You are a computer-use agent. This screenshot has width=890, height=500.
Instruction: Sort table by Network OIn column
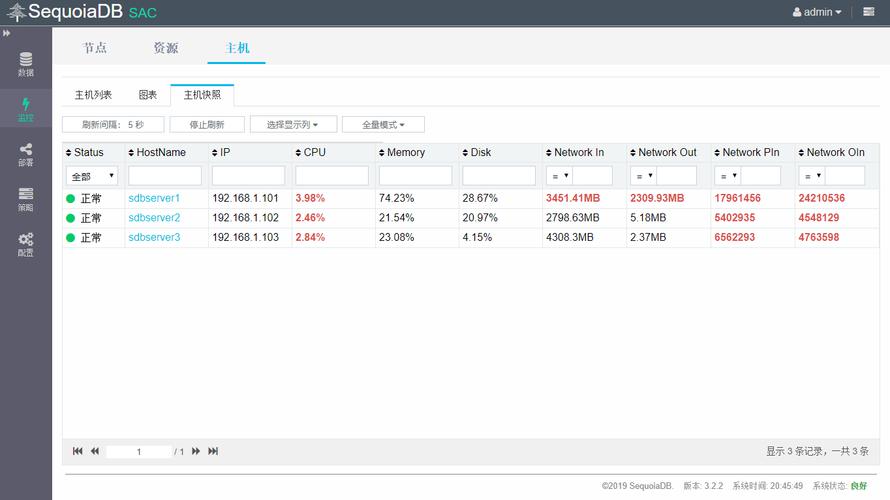(832, 153)
